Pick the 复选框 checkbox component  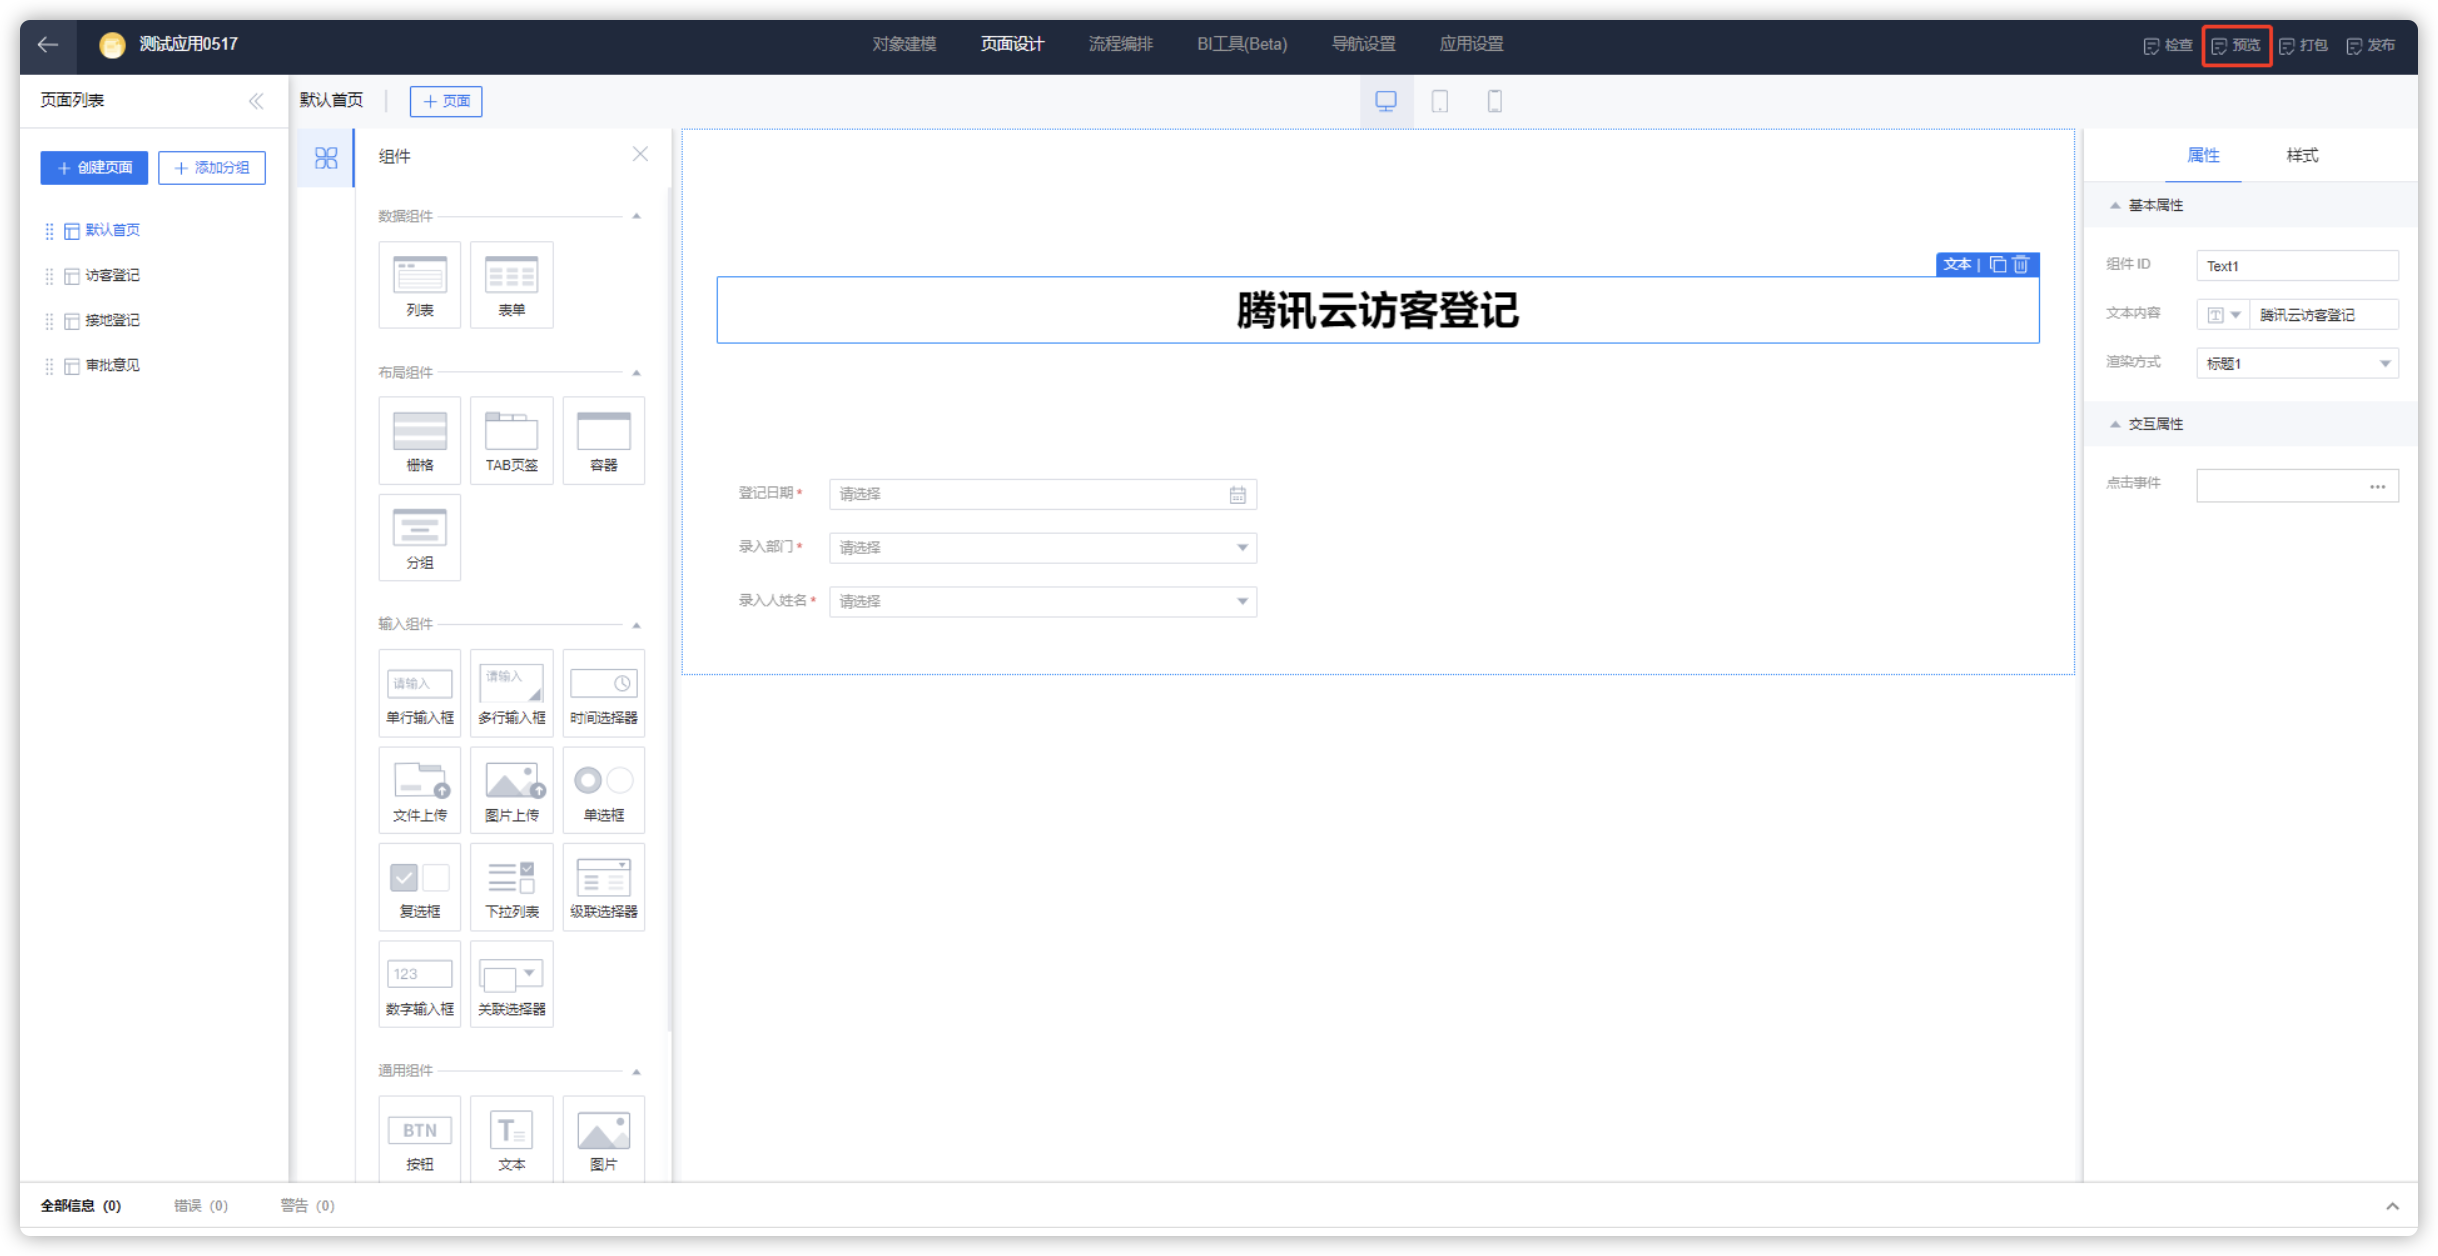coord(420,887)
